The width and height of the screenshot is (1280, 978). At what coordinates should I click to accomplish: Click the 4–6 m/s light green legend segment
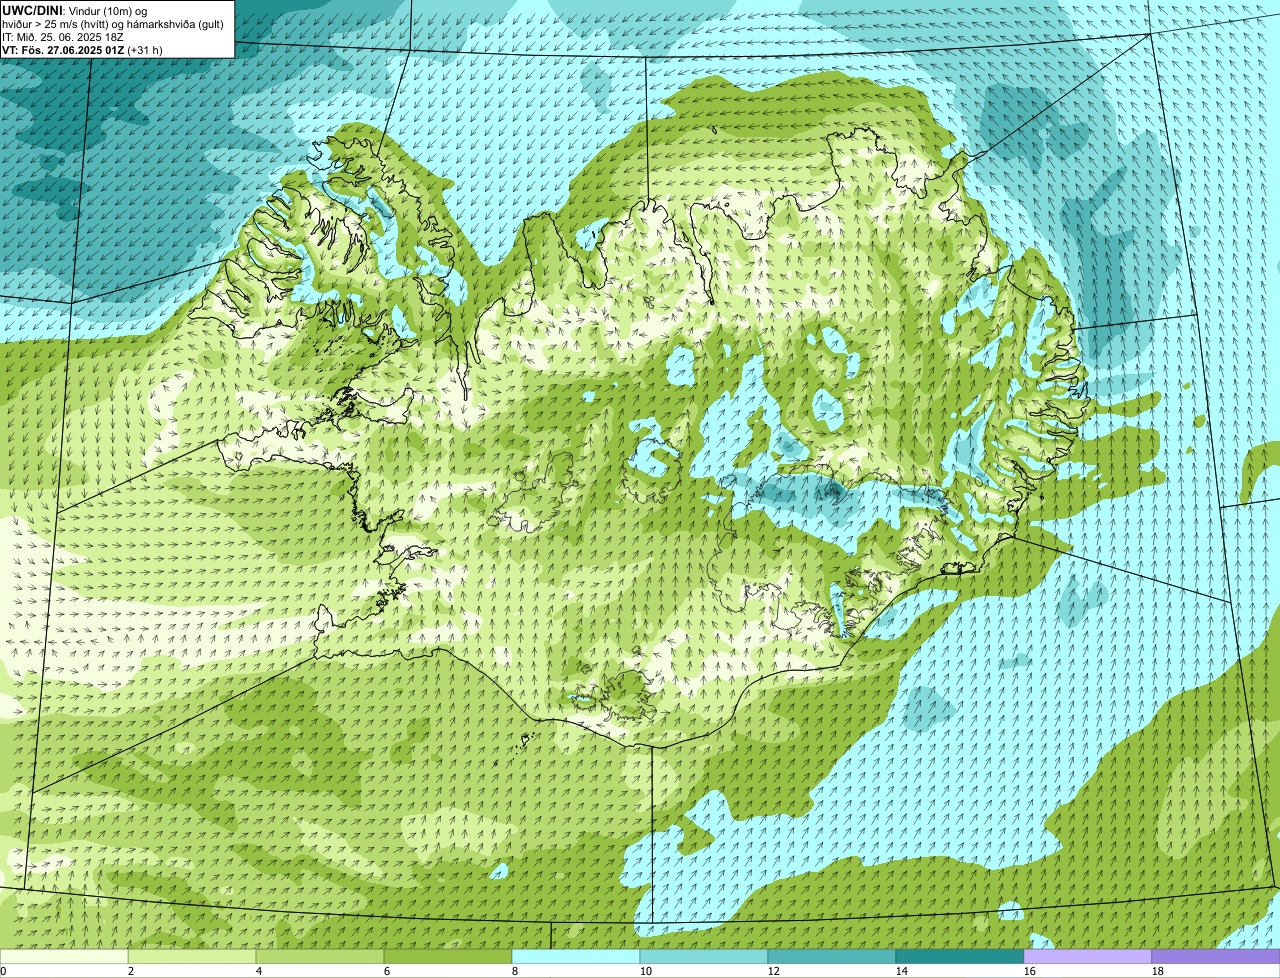320,956
